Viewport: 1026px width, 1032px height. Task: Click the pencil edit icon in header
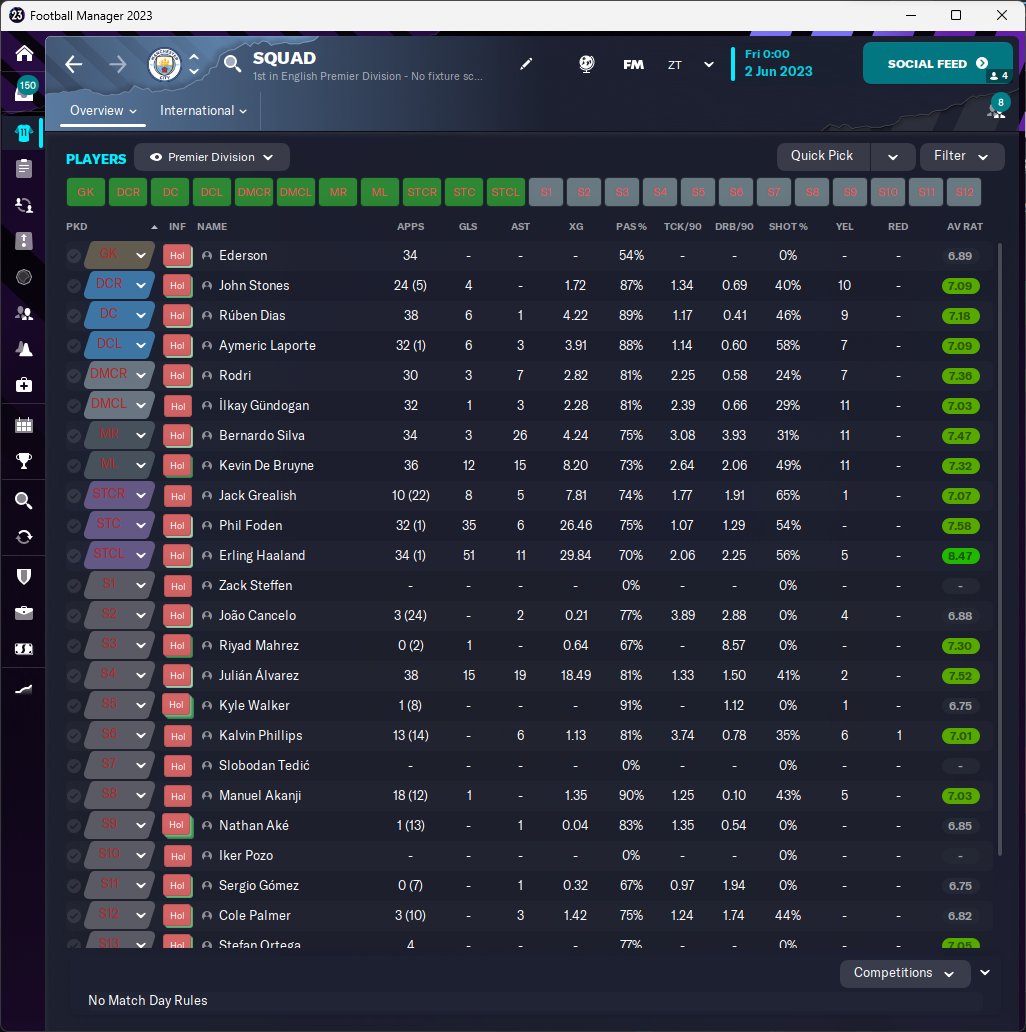click(x=526, y=64)
